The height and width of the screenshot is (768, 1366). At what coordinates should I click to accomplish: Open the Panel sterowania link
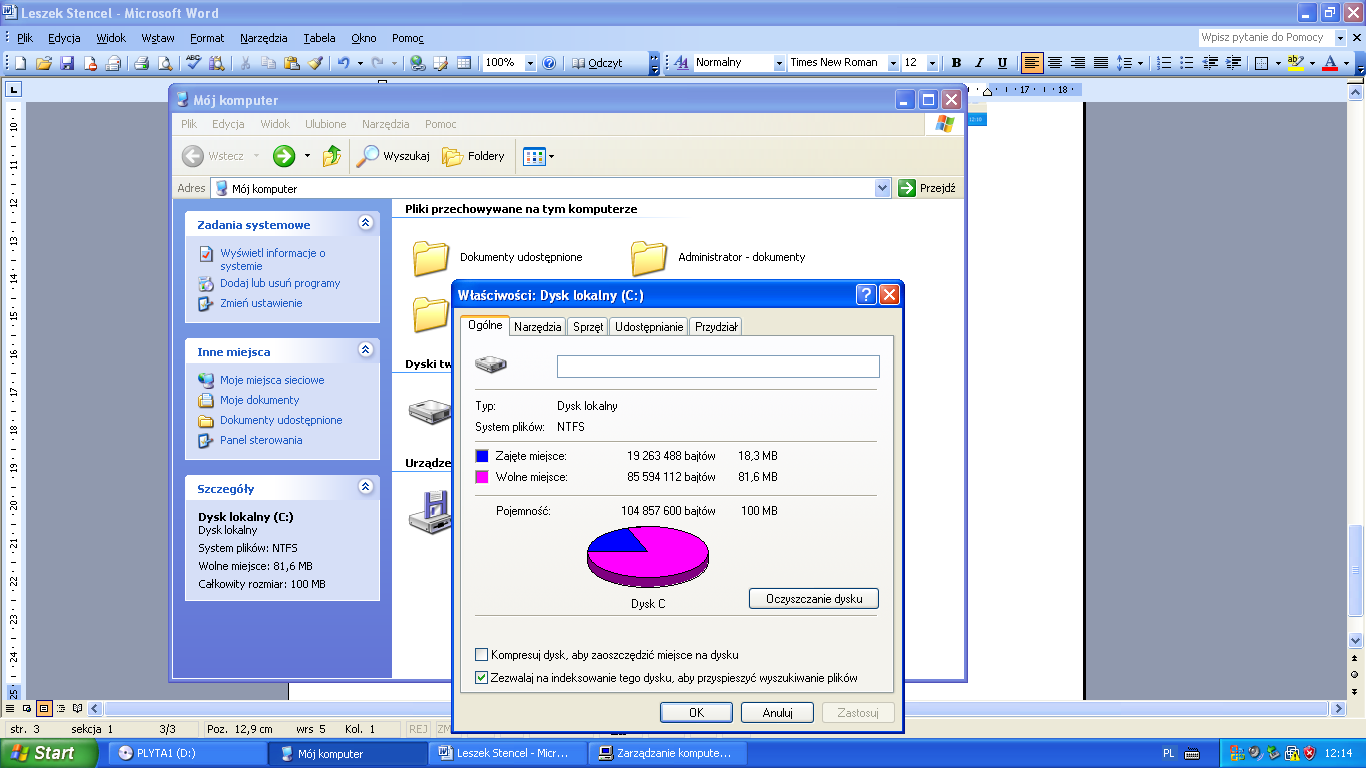point(261,440)
